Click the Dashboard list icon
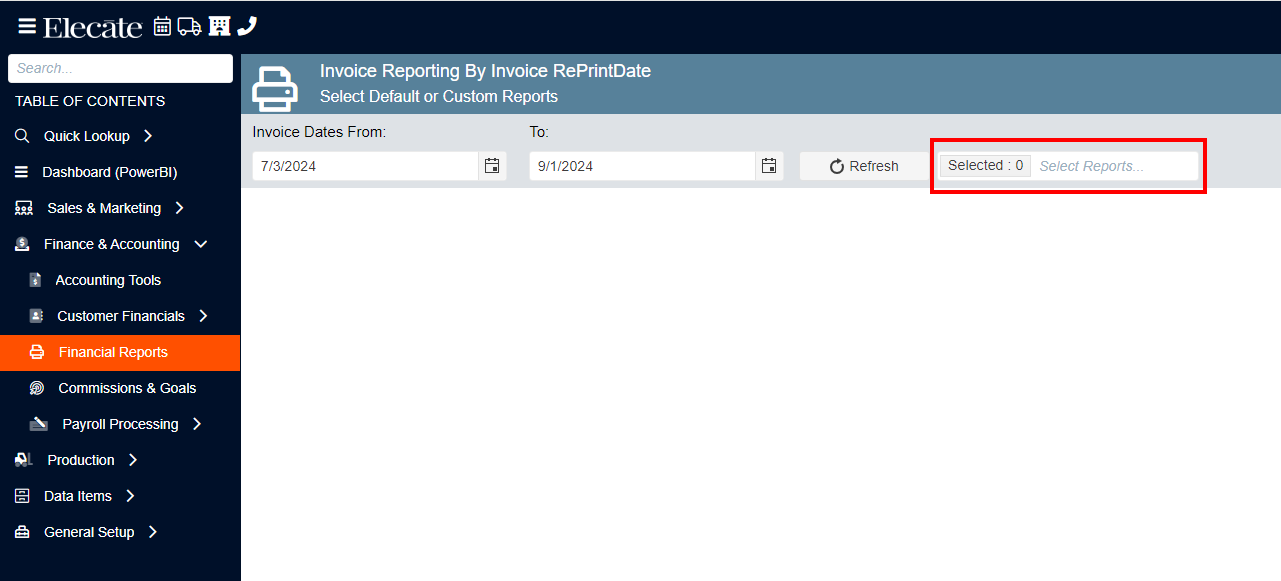Viewport: 1281px width, 581px height. [x=22, y=172]
